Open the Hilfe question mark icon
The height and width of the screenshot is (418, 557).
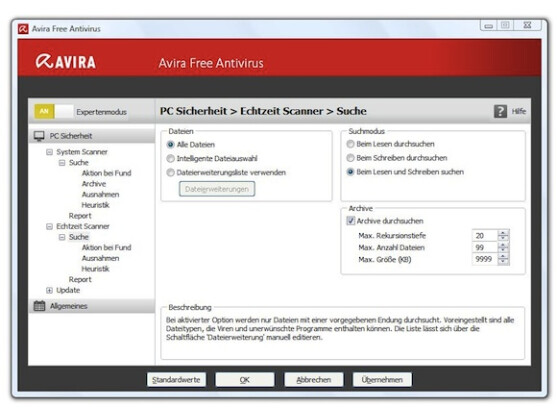500,112
